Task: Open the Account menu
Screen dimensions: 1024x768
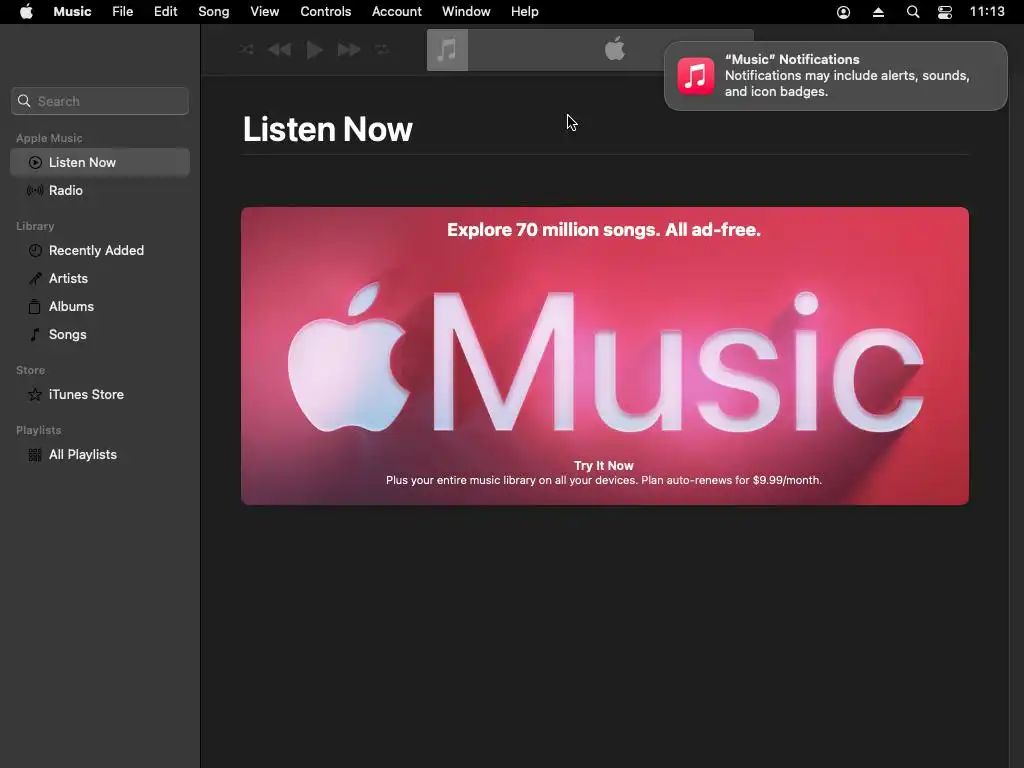Action: tap(397, 12)
